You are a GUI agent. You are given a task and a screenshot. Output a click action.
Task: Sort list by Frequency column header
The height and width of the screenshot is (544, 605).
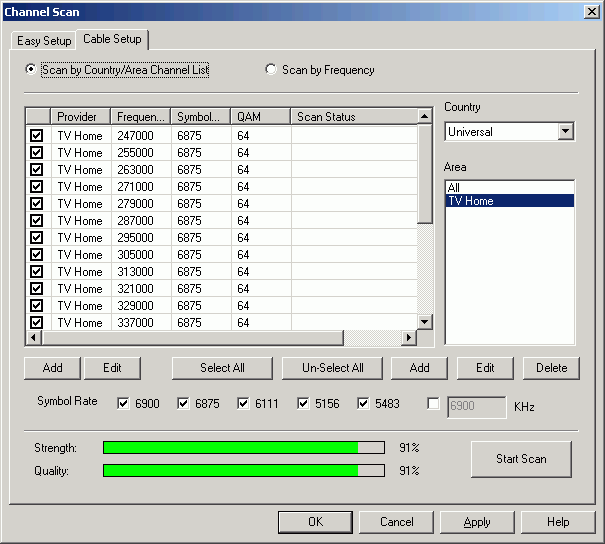point(140,117)
